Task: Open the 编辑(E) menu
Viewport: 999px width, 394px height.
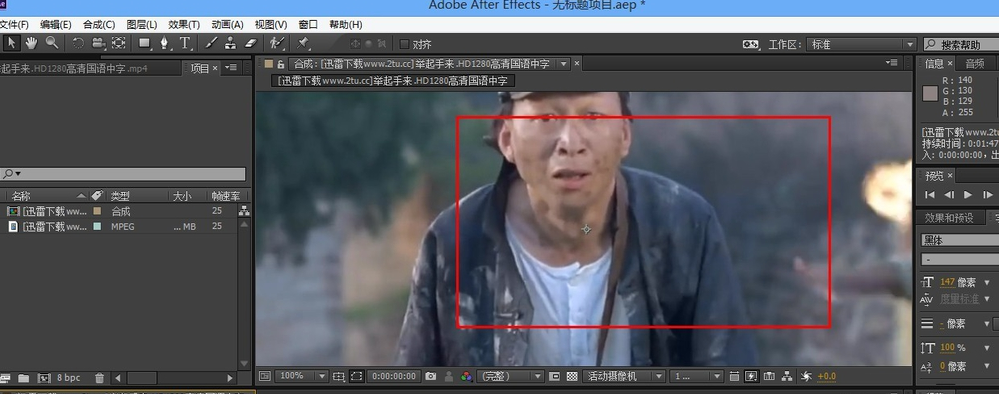Action: (55, 25)
